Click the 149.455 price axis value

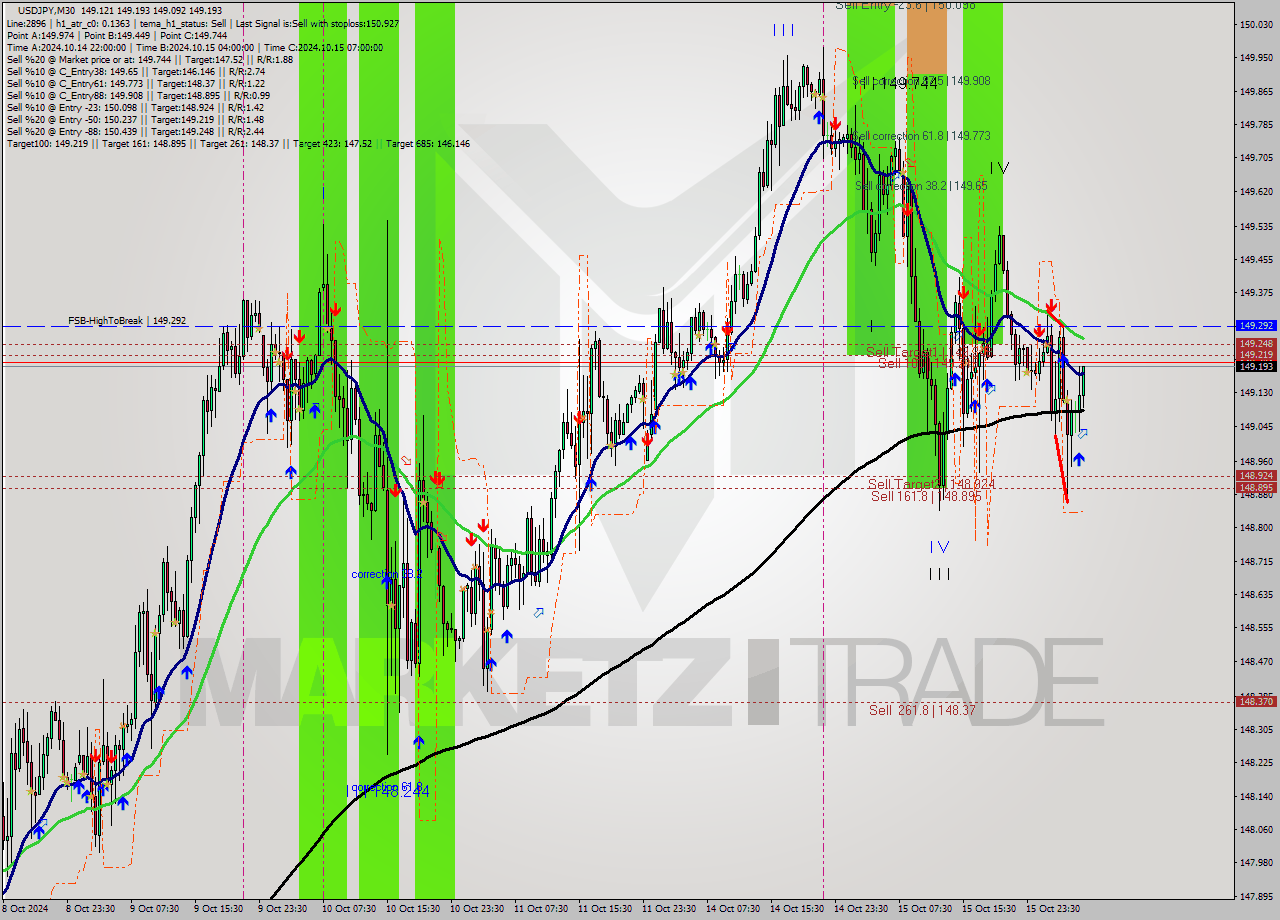[x=1256, y=260]
